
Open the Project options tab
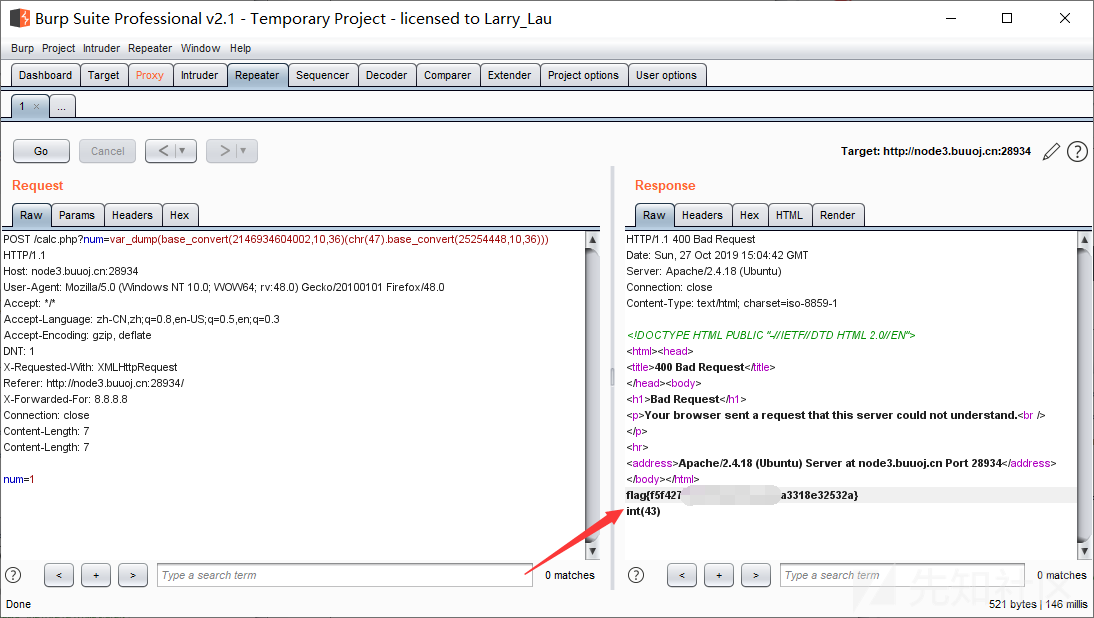[x=583, y=75]
